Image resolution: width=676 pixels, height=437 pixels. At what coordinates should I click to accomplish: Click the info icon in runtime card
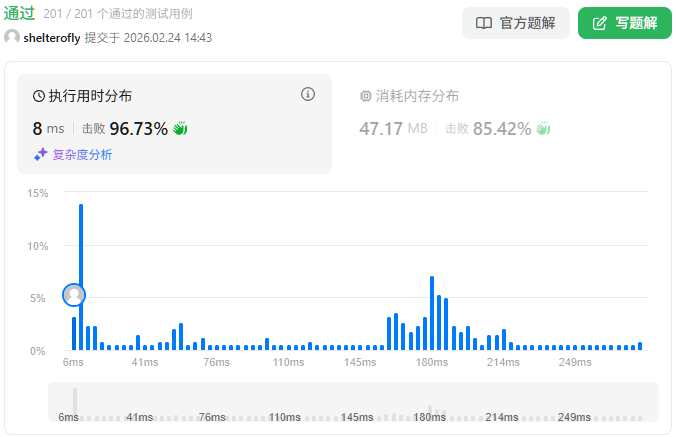(x=308, y=94)
